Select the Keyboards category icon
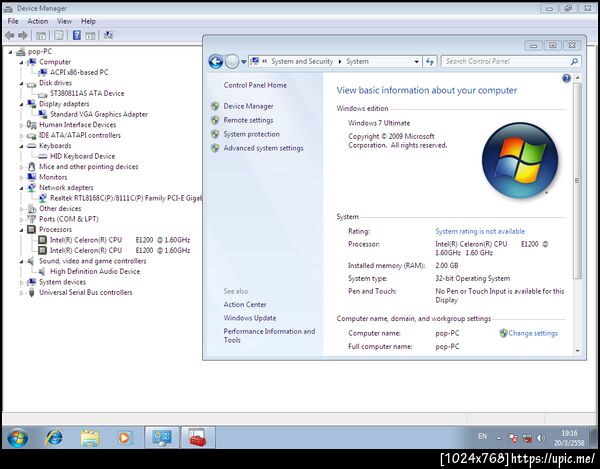 pos(31,146)
